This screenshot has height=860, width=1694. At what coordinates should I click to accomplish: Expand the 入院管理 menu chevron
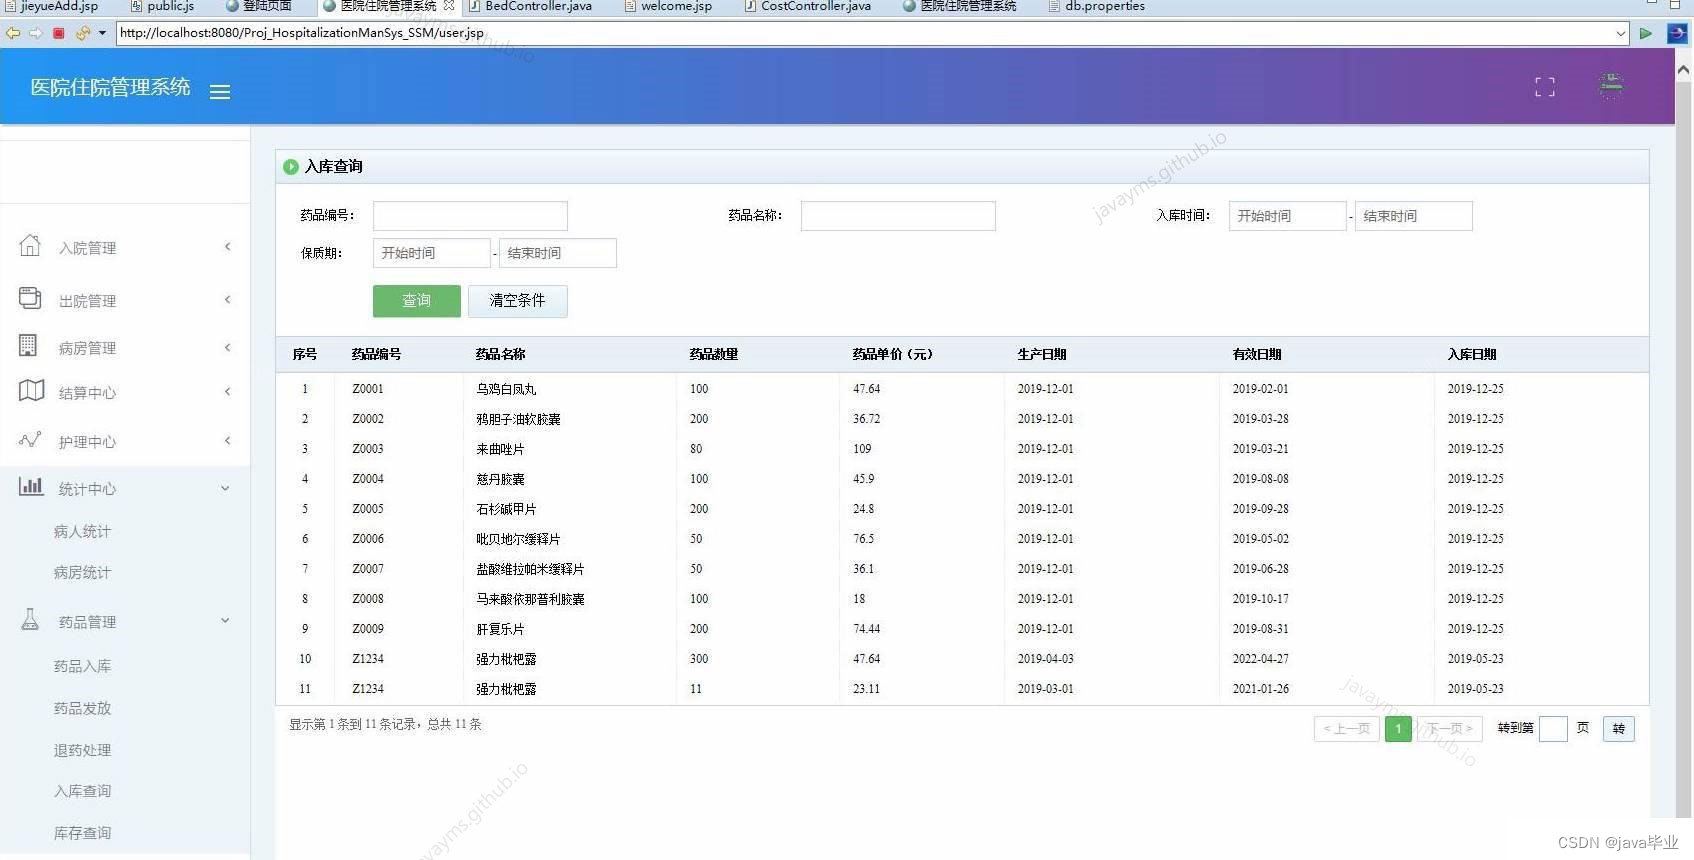(228, 246)
